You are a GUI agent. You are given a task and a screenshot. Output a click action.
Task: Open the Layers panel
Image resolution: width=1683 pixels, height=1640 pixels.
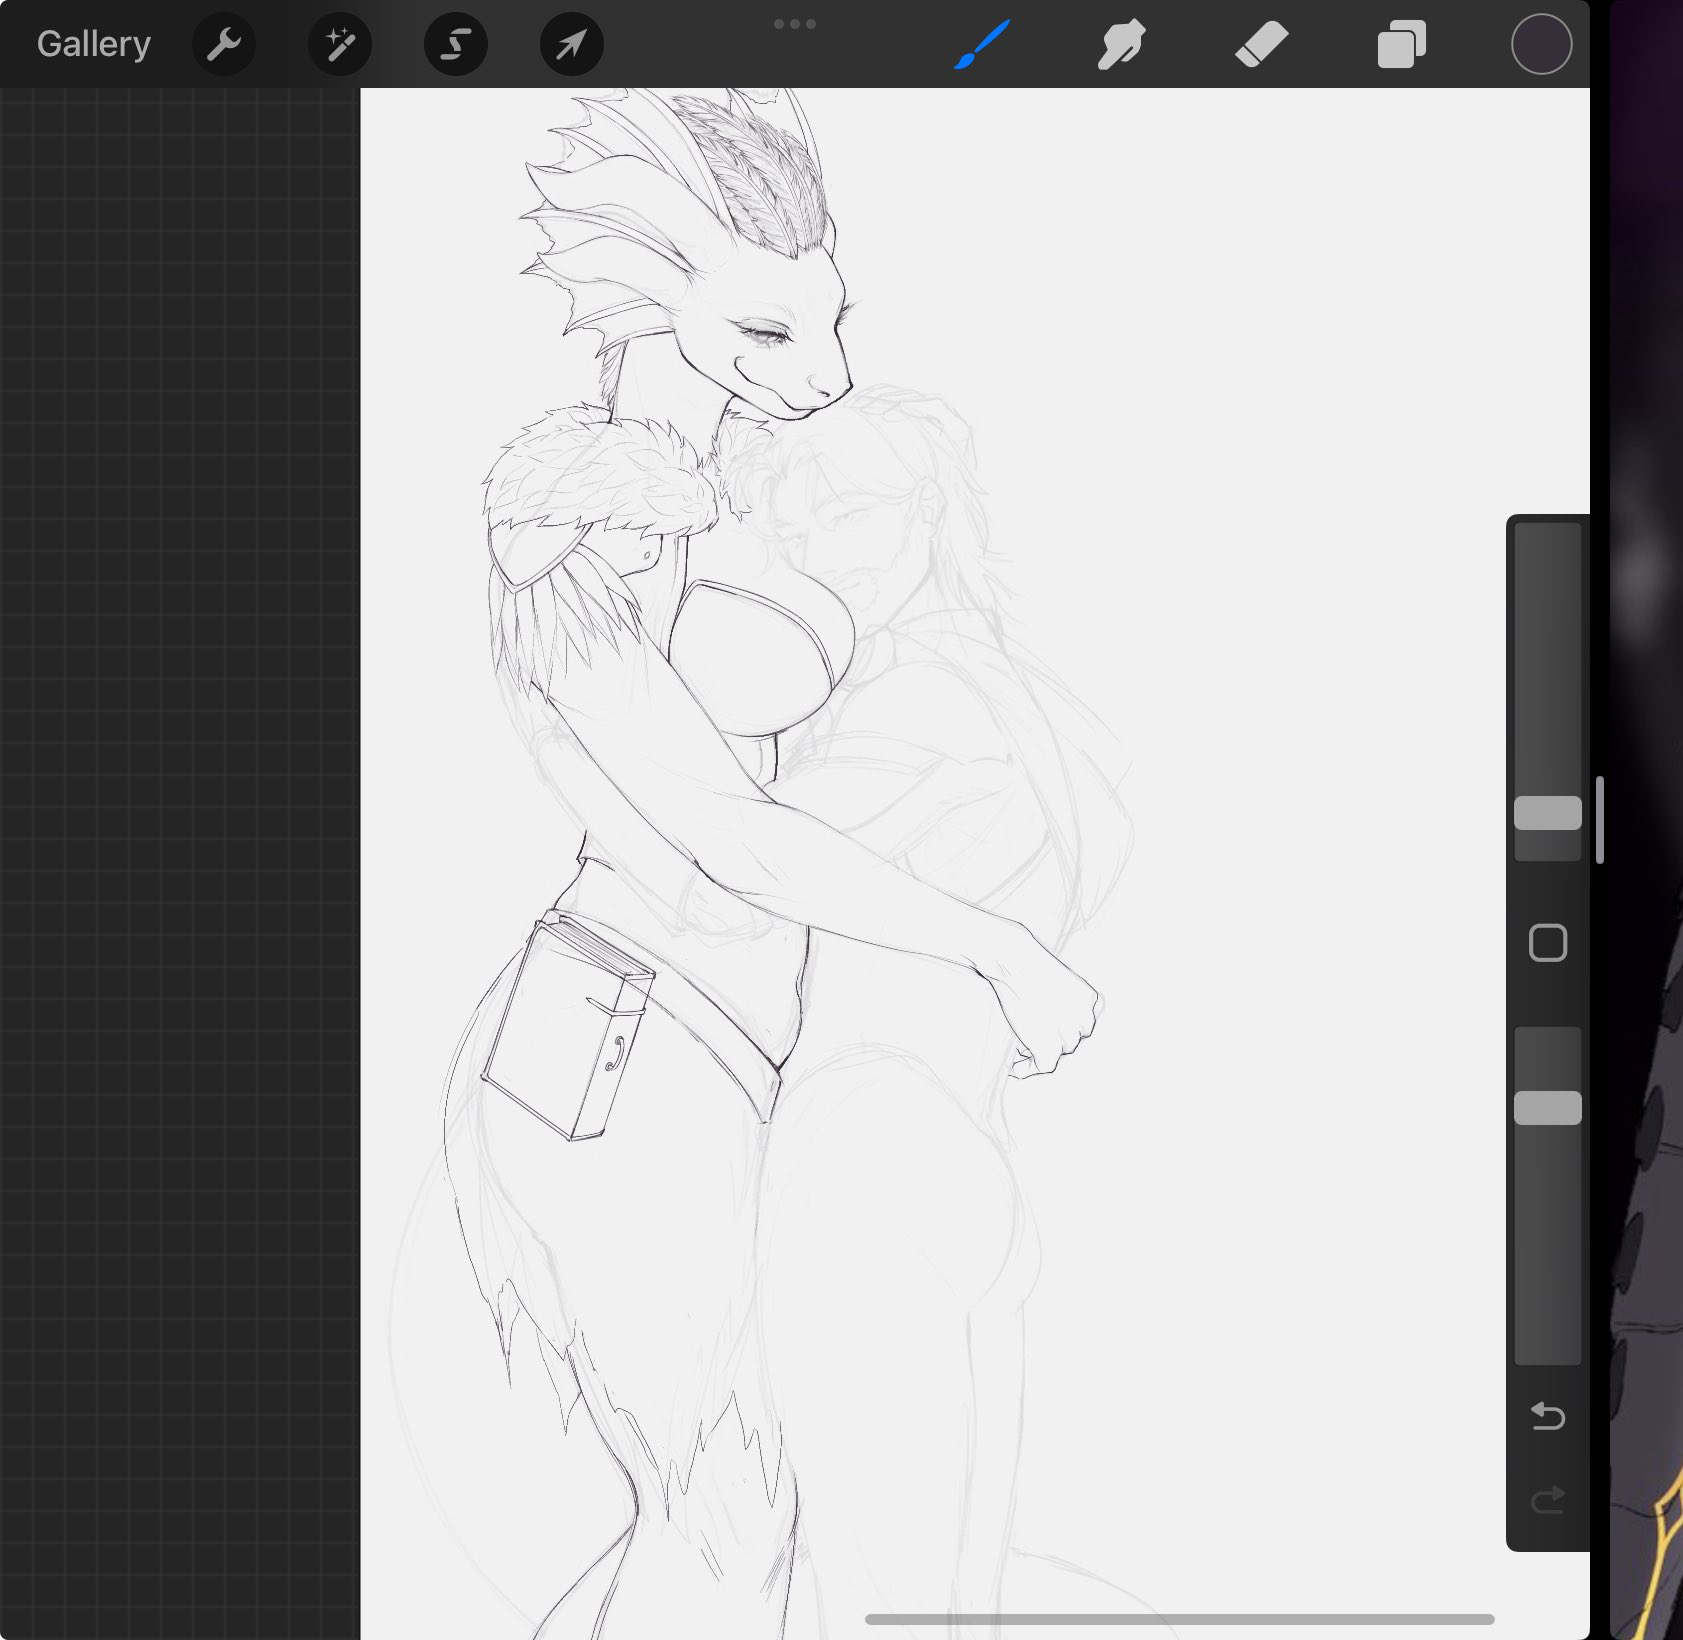1401,45
